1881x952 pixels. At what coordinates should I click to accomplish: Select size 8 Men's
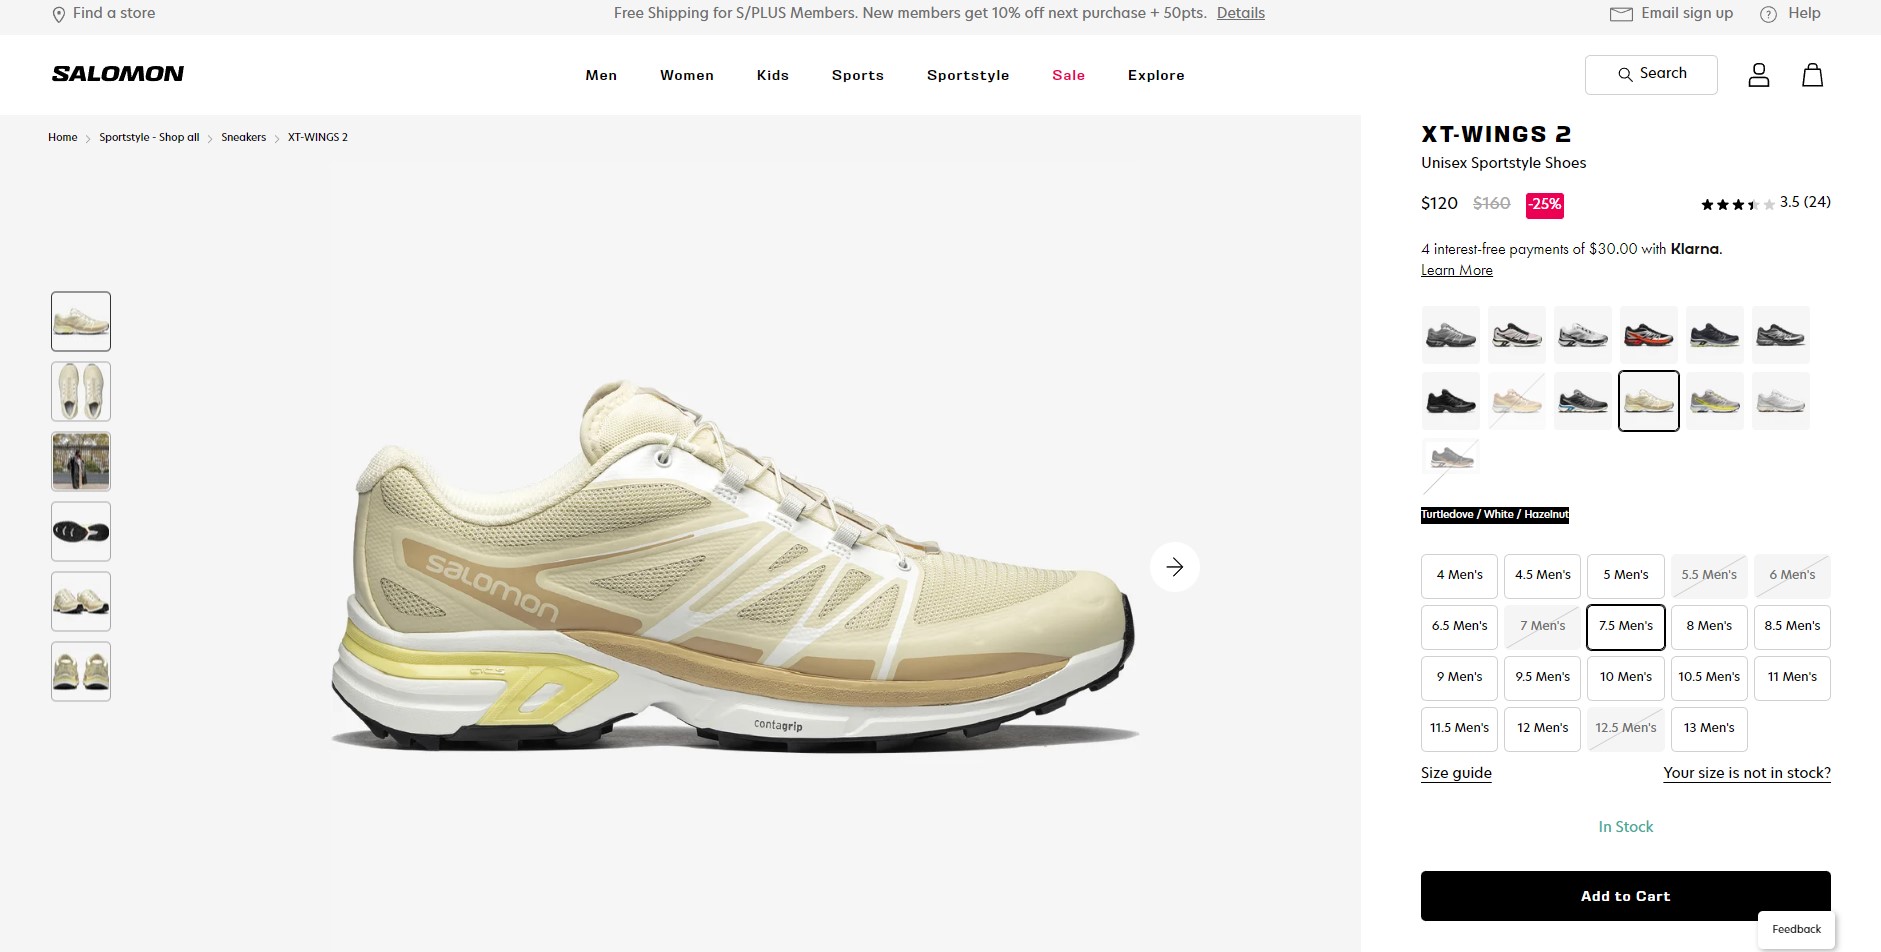[1708, 626]
